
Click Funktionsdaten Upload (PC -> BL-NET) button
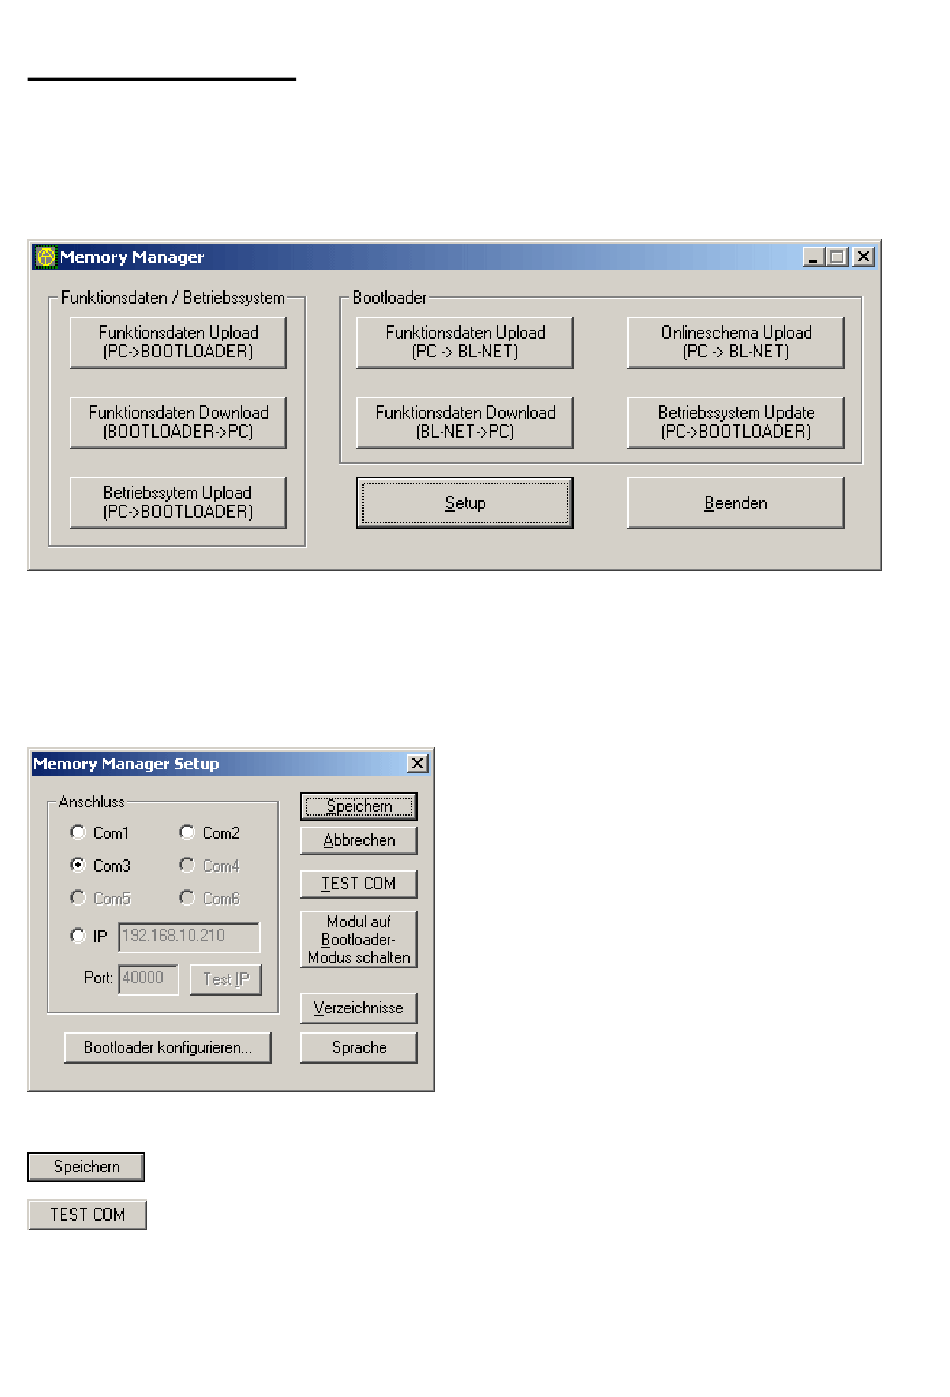point(465,342)
